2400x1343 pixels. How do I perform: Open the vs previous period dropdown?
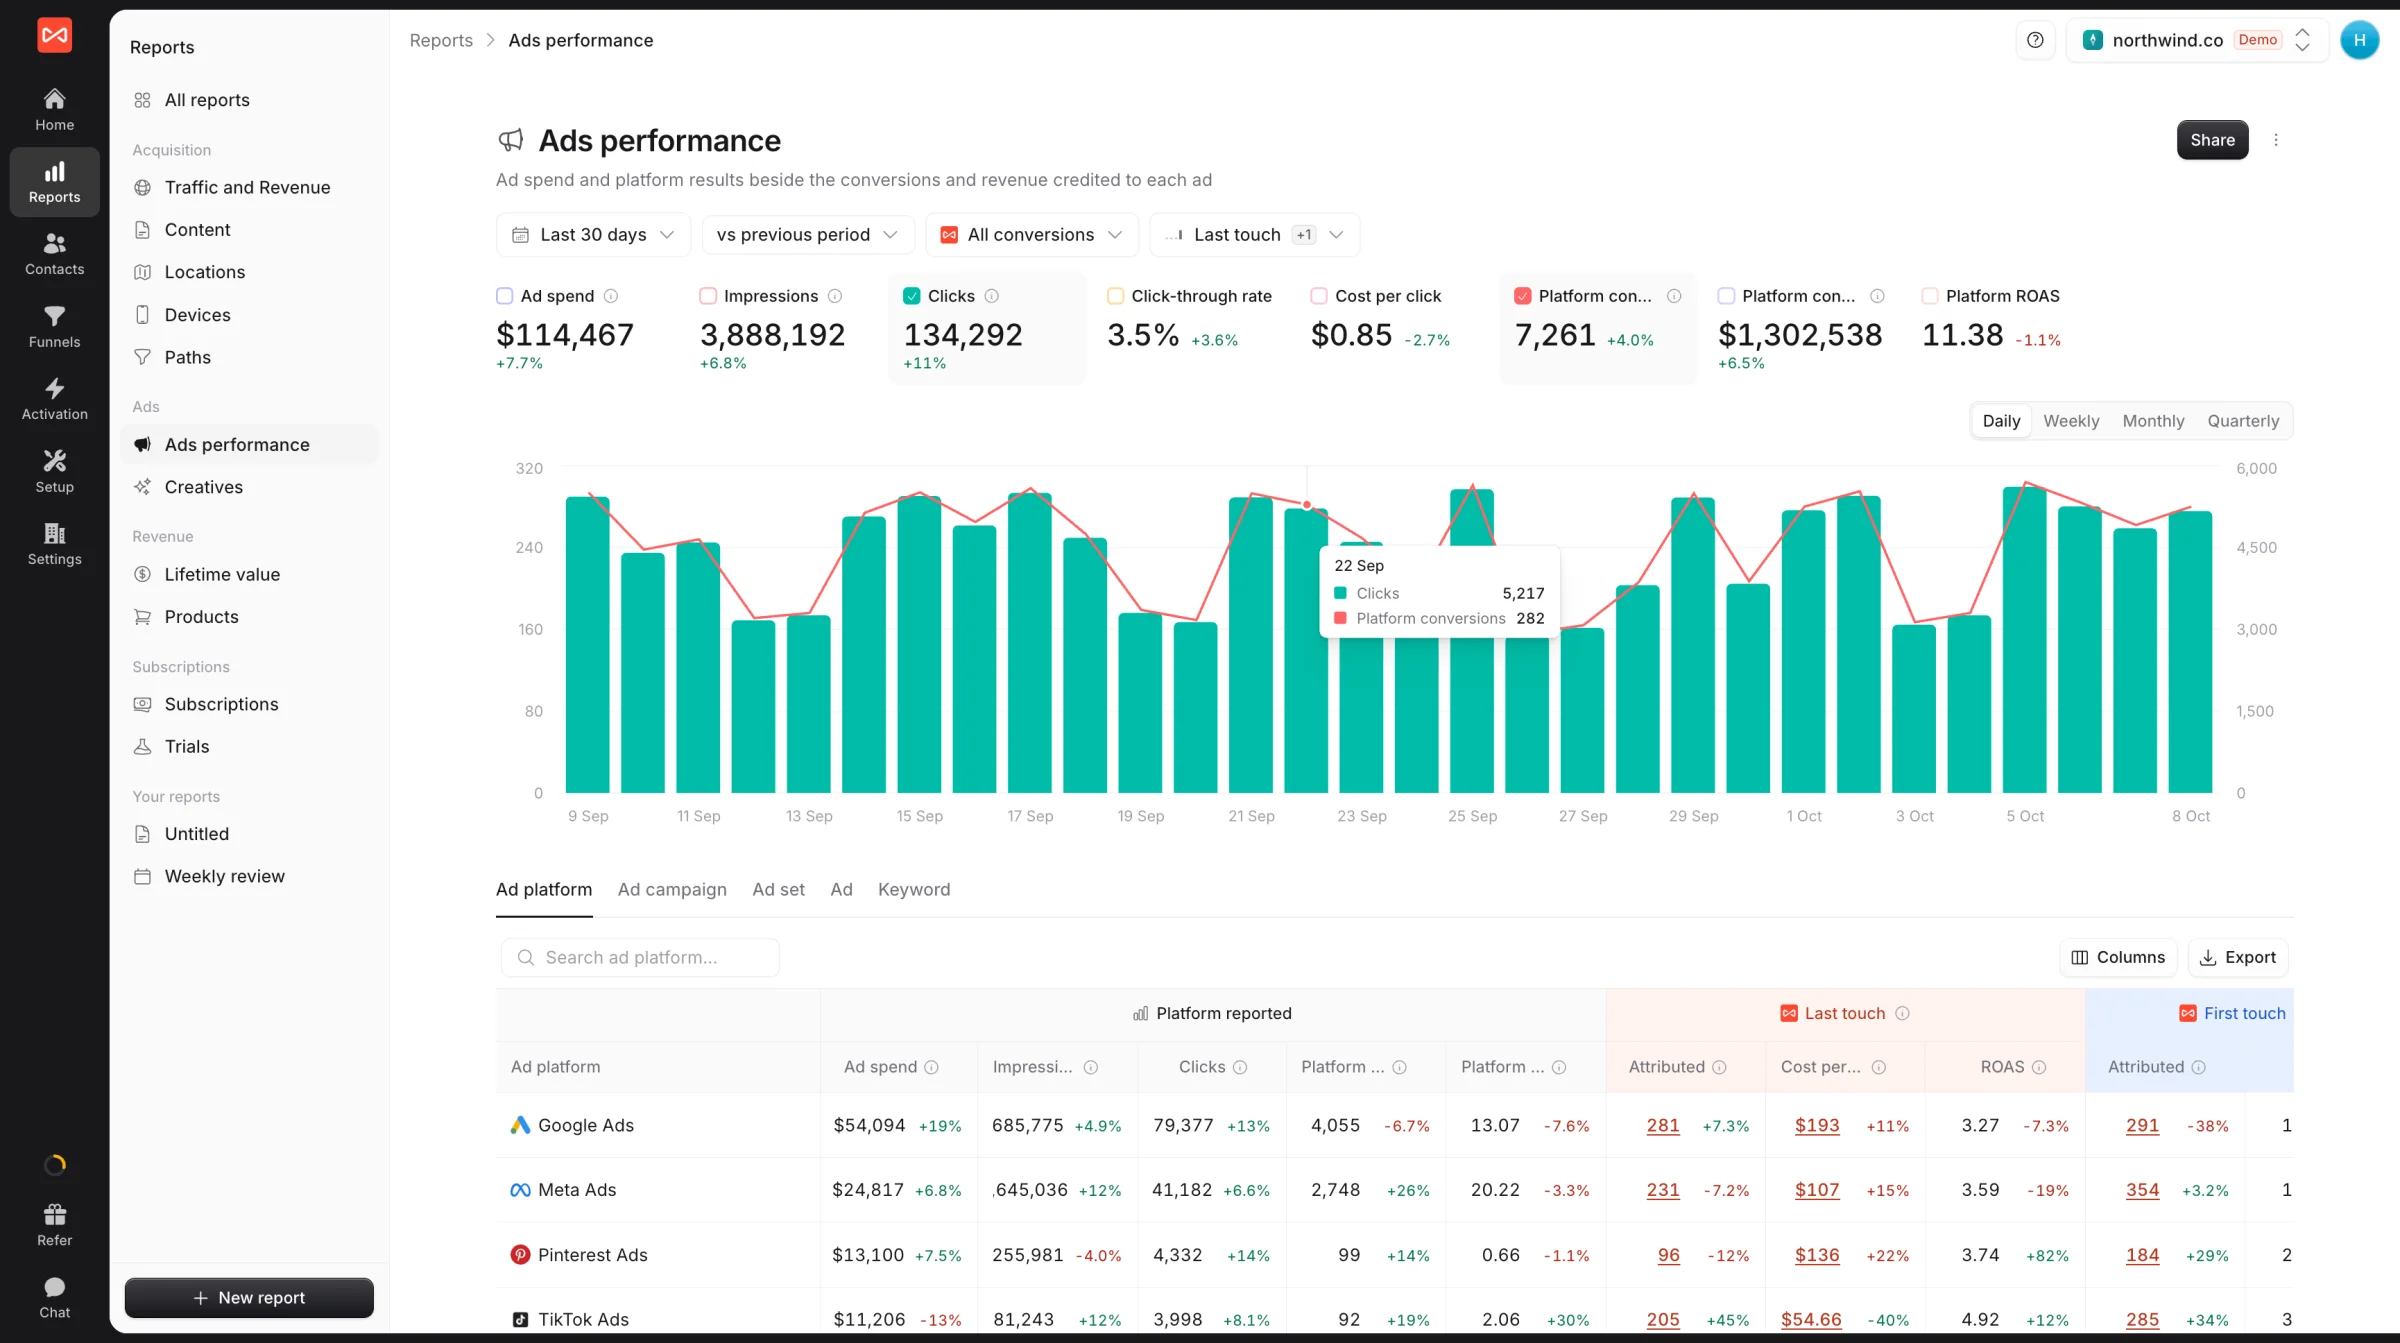click(x=808, y=235)
